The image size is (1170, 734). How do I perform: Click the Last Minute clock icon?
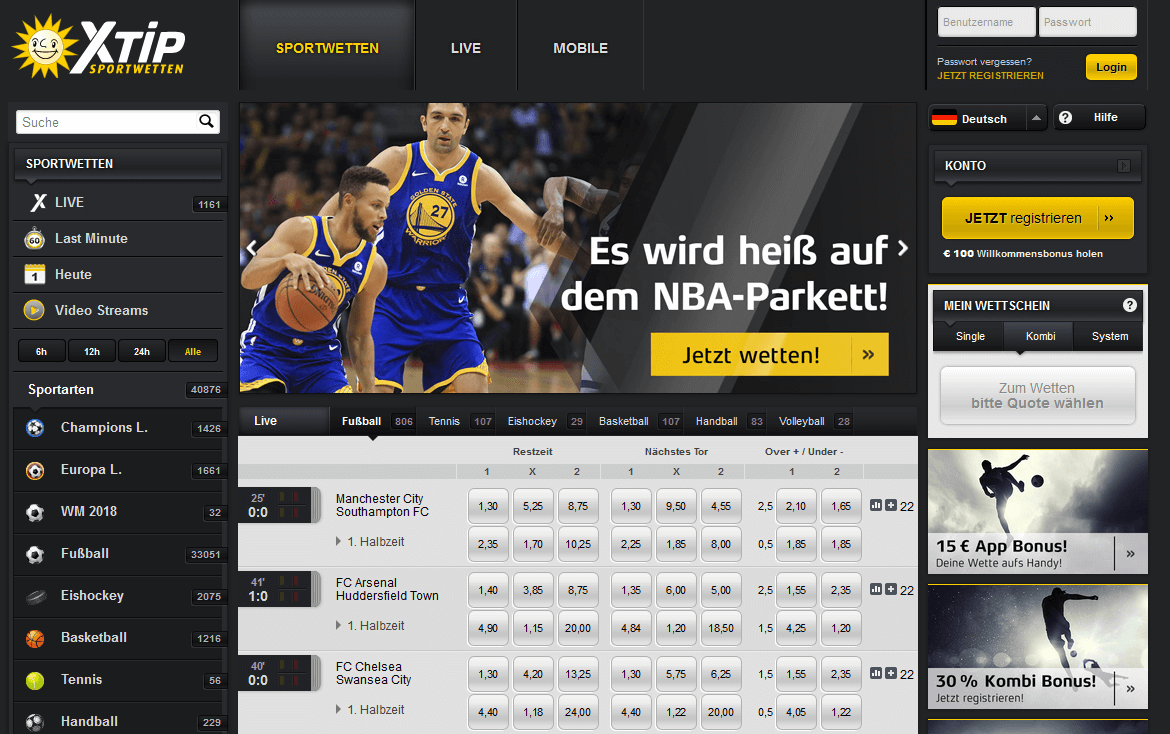(x=34, y=239)
